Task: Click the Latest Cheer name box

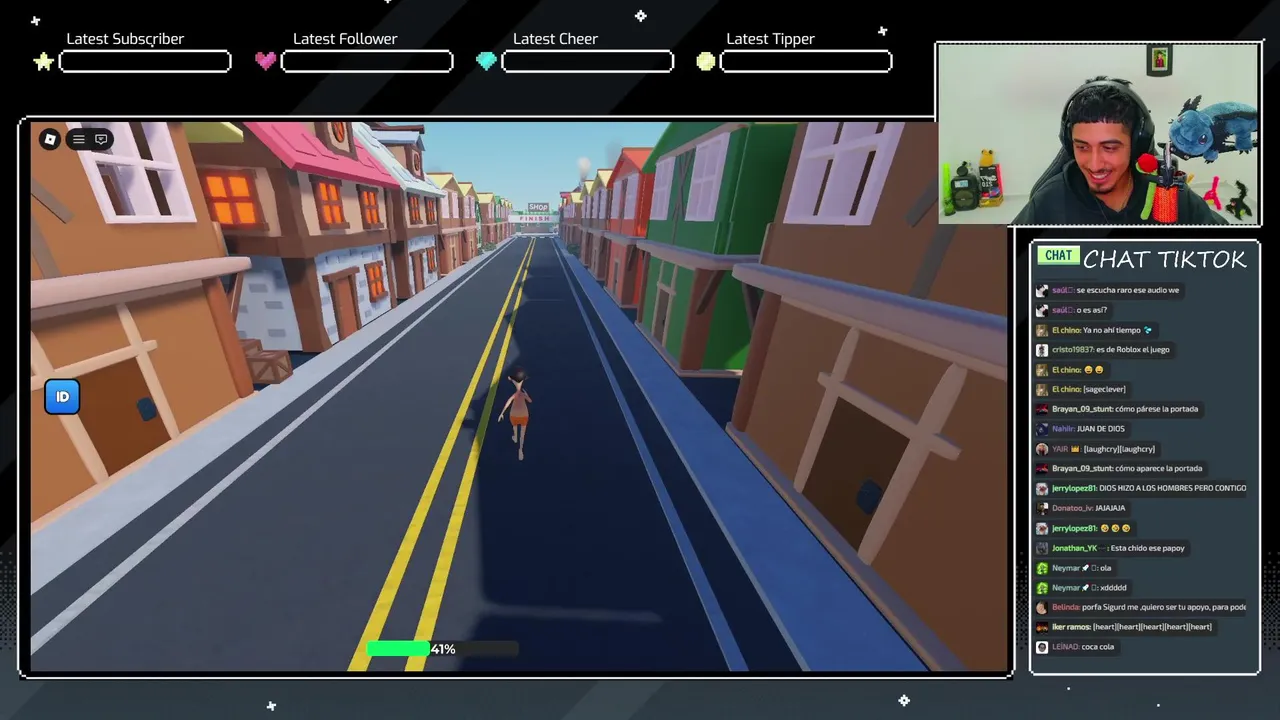Action: click(587, 62)
